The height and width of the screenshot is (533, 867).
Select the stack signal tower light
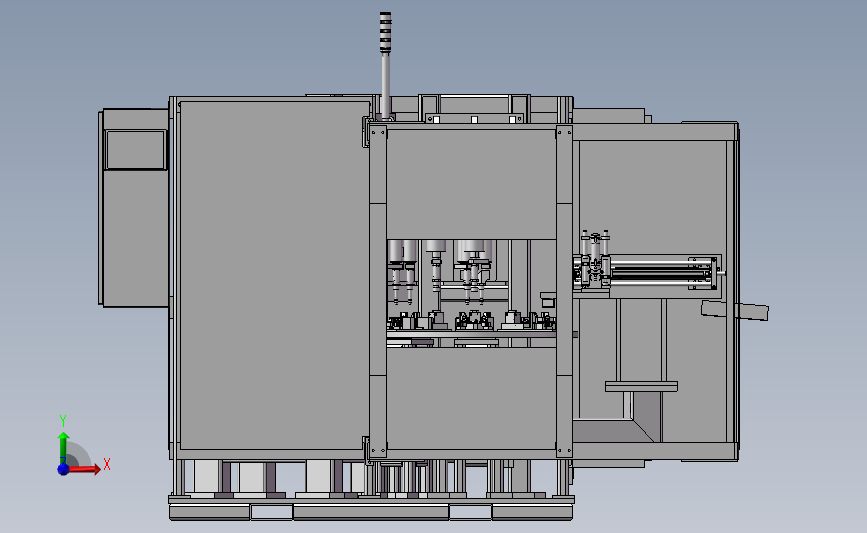pos(385,33)
